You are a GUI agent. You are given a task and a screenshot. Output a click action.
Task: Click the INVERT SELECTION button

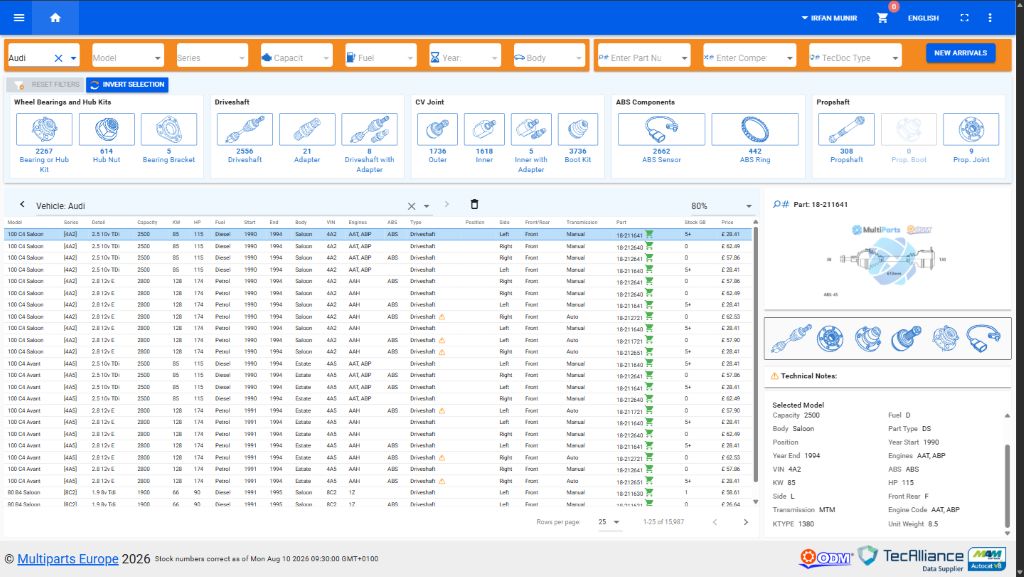pos(127,85)
